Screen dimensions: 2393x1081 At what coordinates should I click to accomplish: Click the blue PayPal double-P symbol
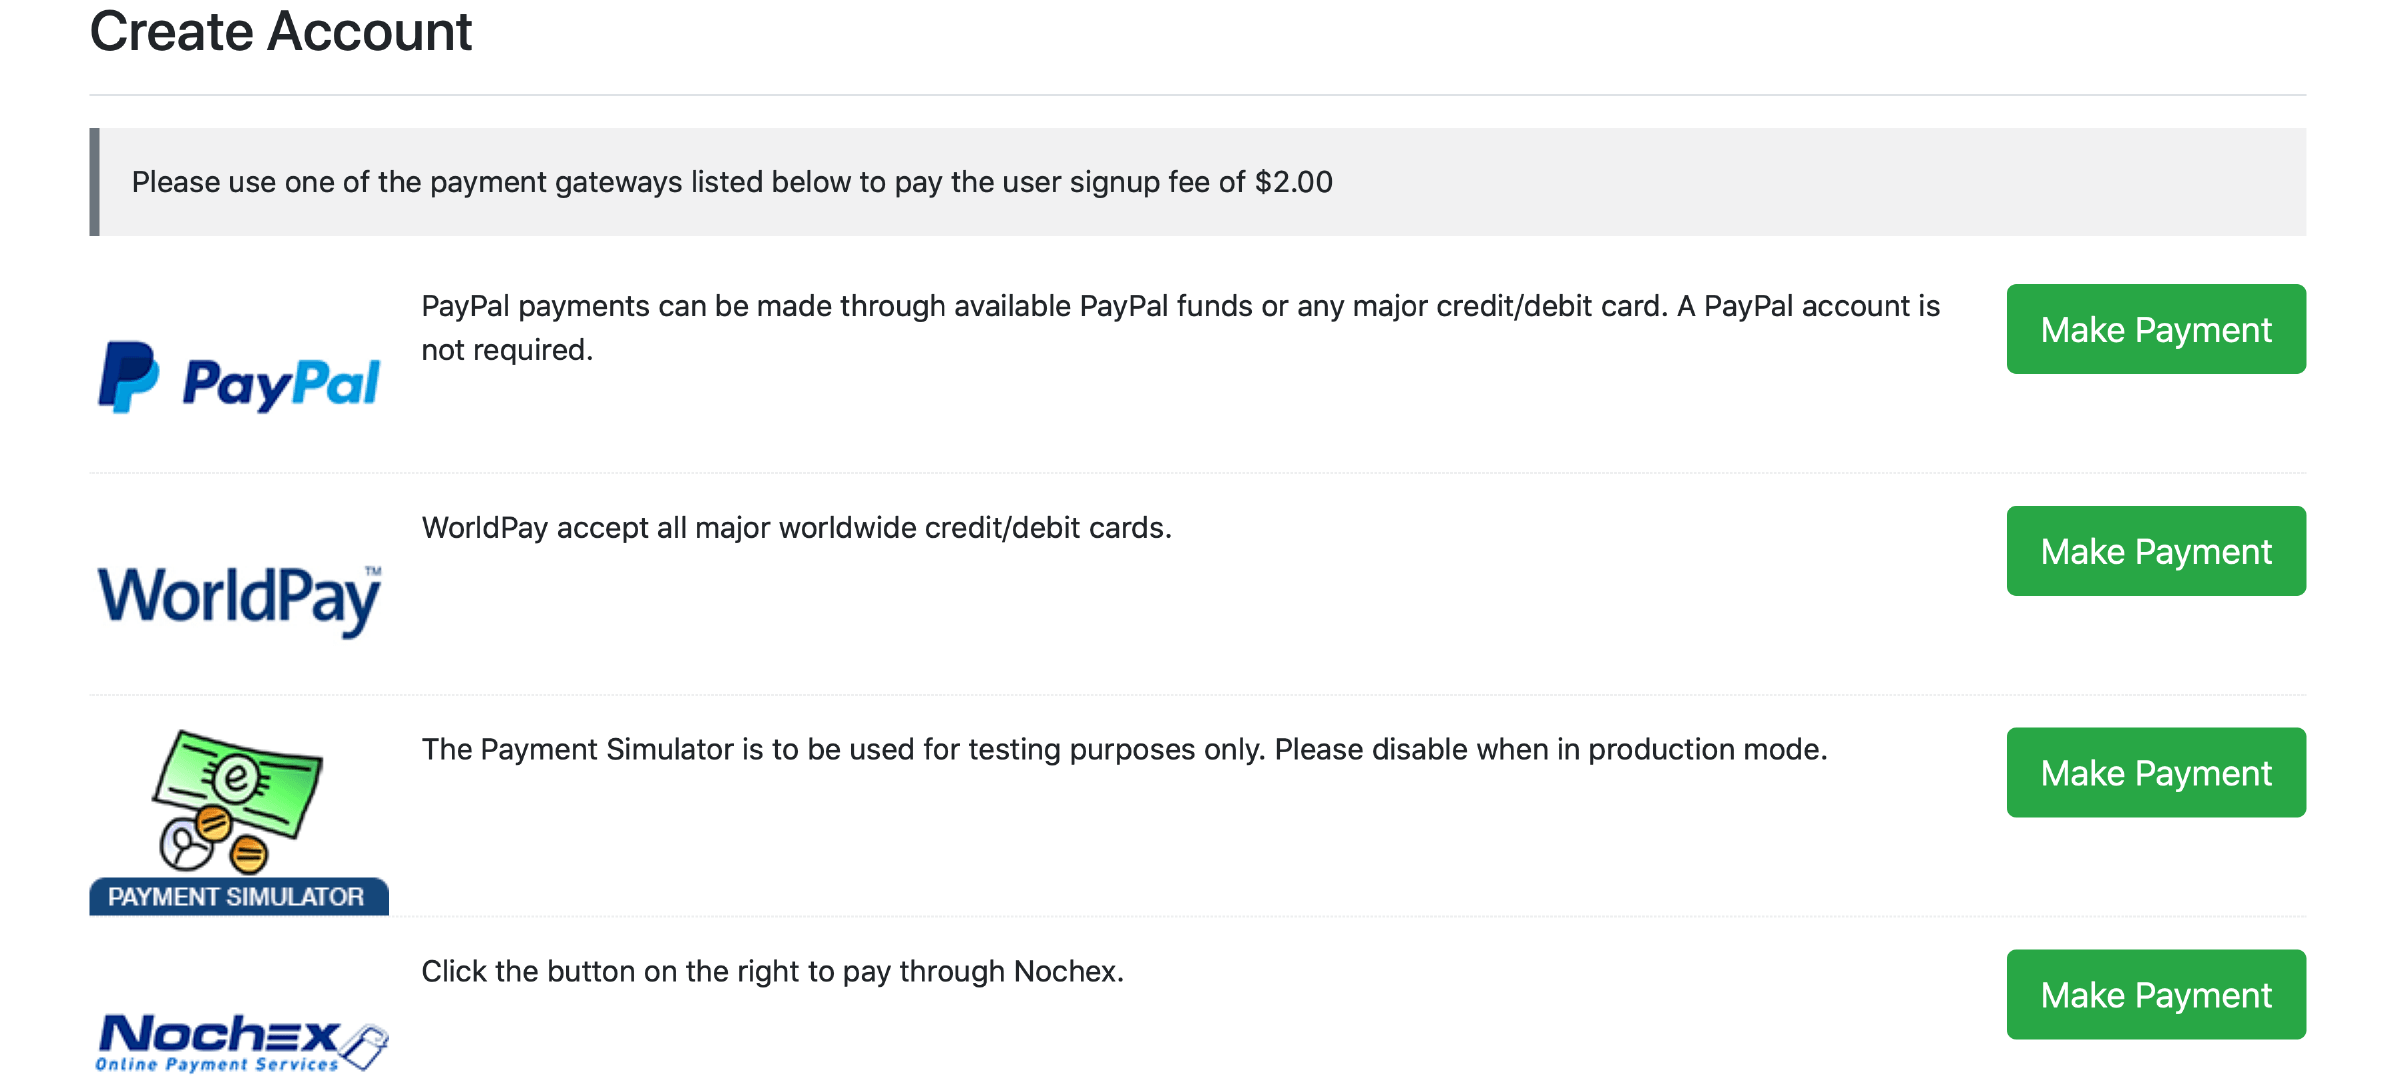(x=128, y=376)
